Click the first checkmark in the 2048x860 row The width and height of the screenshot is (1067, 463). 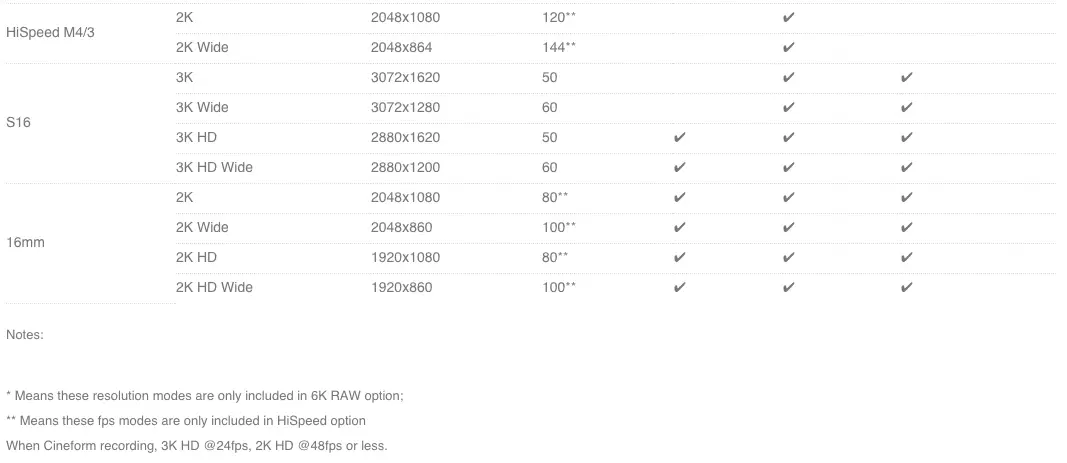point(678,227)
